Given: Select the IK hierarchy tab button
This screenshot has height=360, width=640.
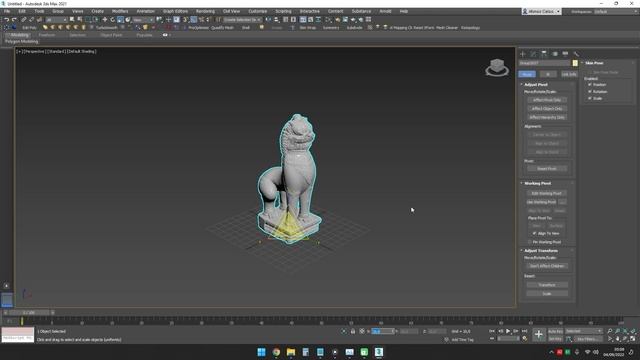Looking at the screenshot, I should (548, 74).
